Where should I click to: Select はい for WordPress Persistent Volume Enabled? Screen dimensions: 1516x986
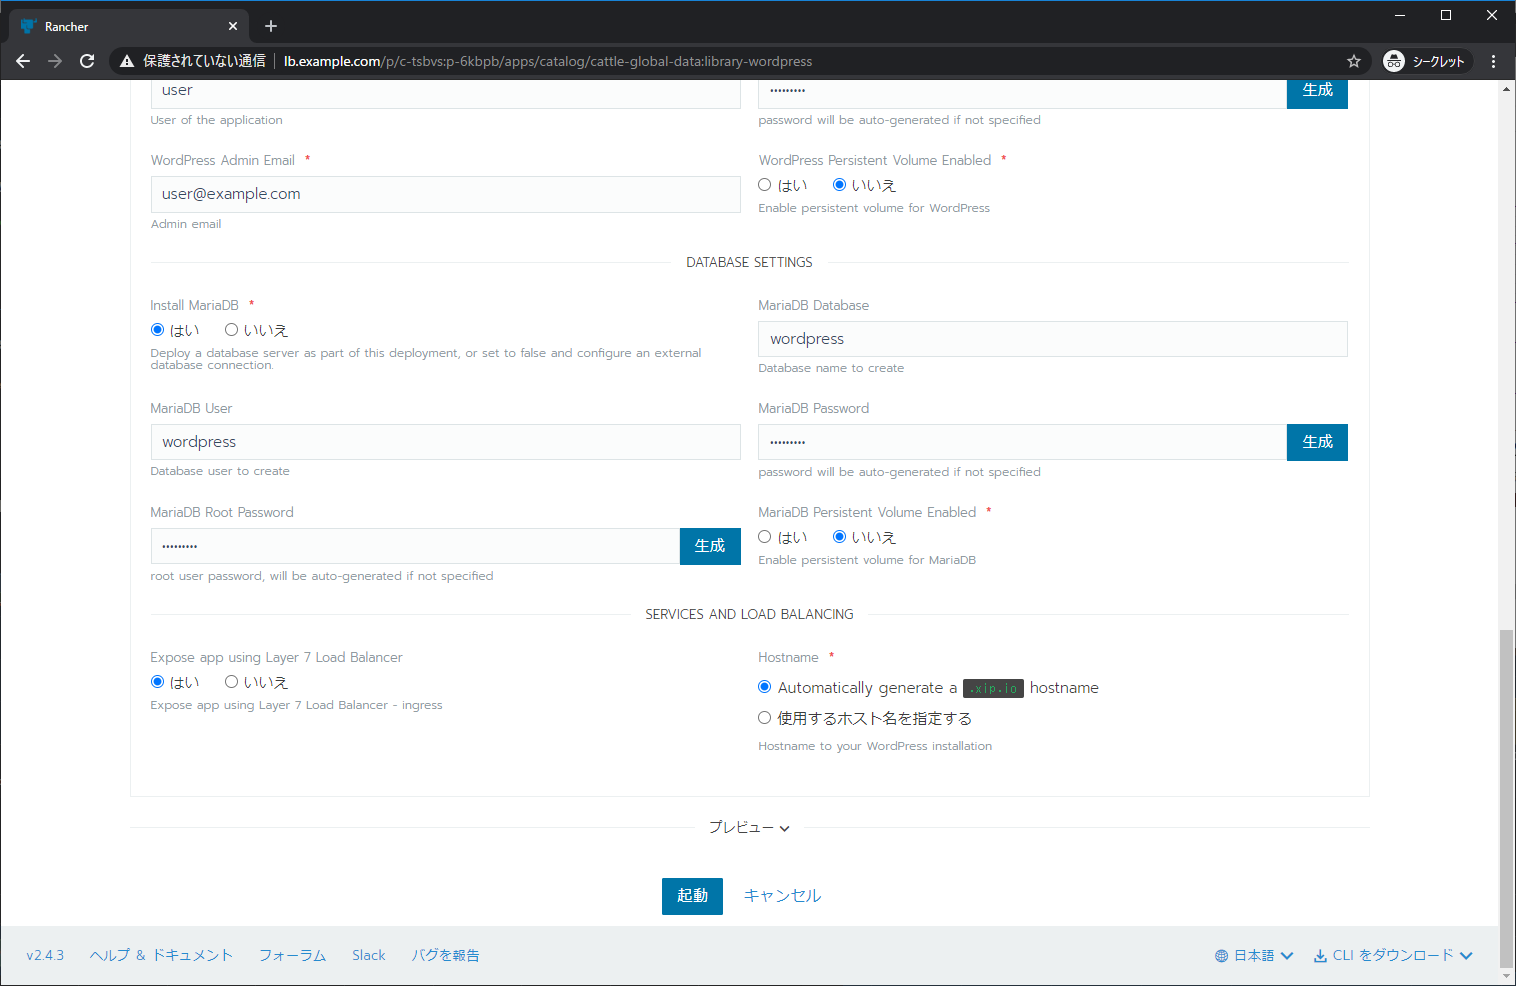pyautogui.click(x=765, y=185)
